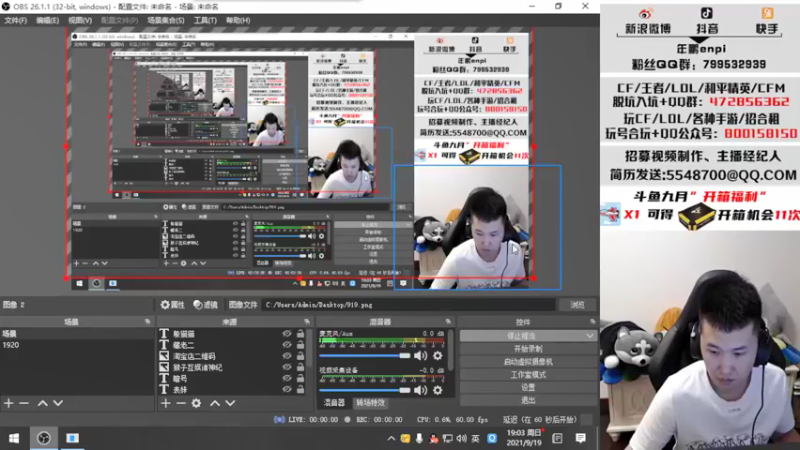Image resolution: width=800 pixels, height=450 pixels.
Task: Click the microphone tray icon
Action: [419, 438]
